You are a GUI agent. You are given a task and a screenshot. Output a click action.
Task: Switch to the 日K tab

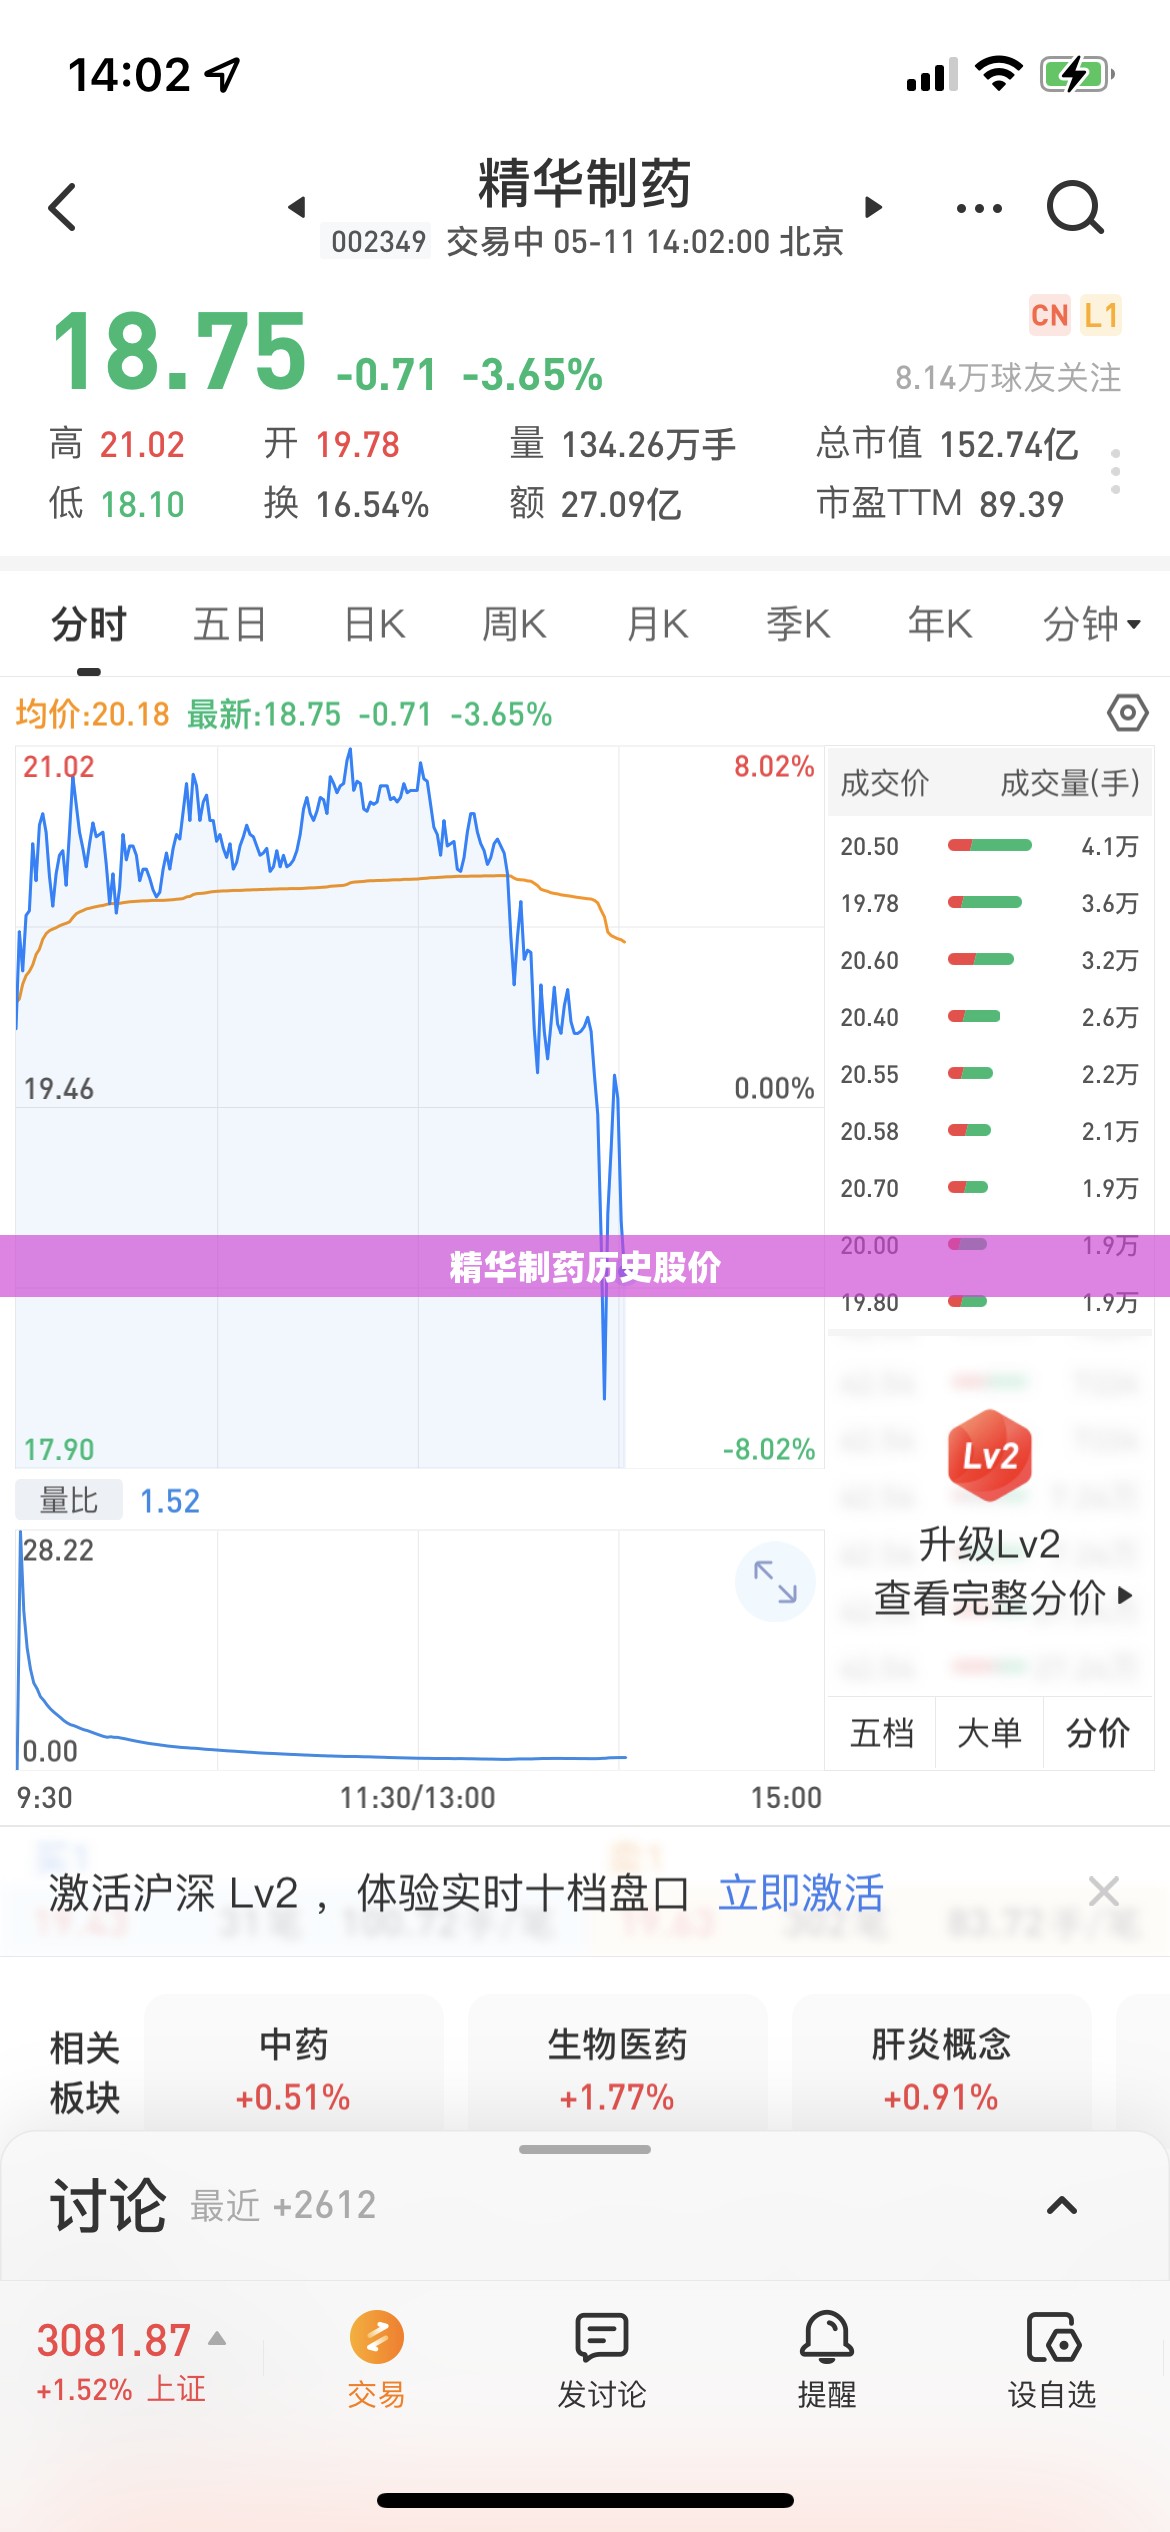coord(375,624)
